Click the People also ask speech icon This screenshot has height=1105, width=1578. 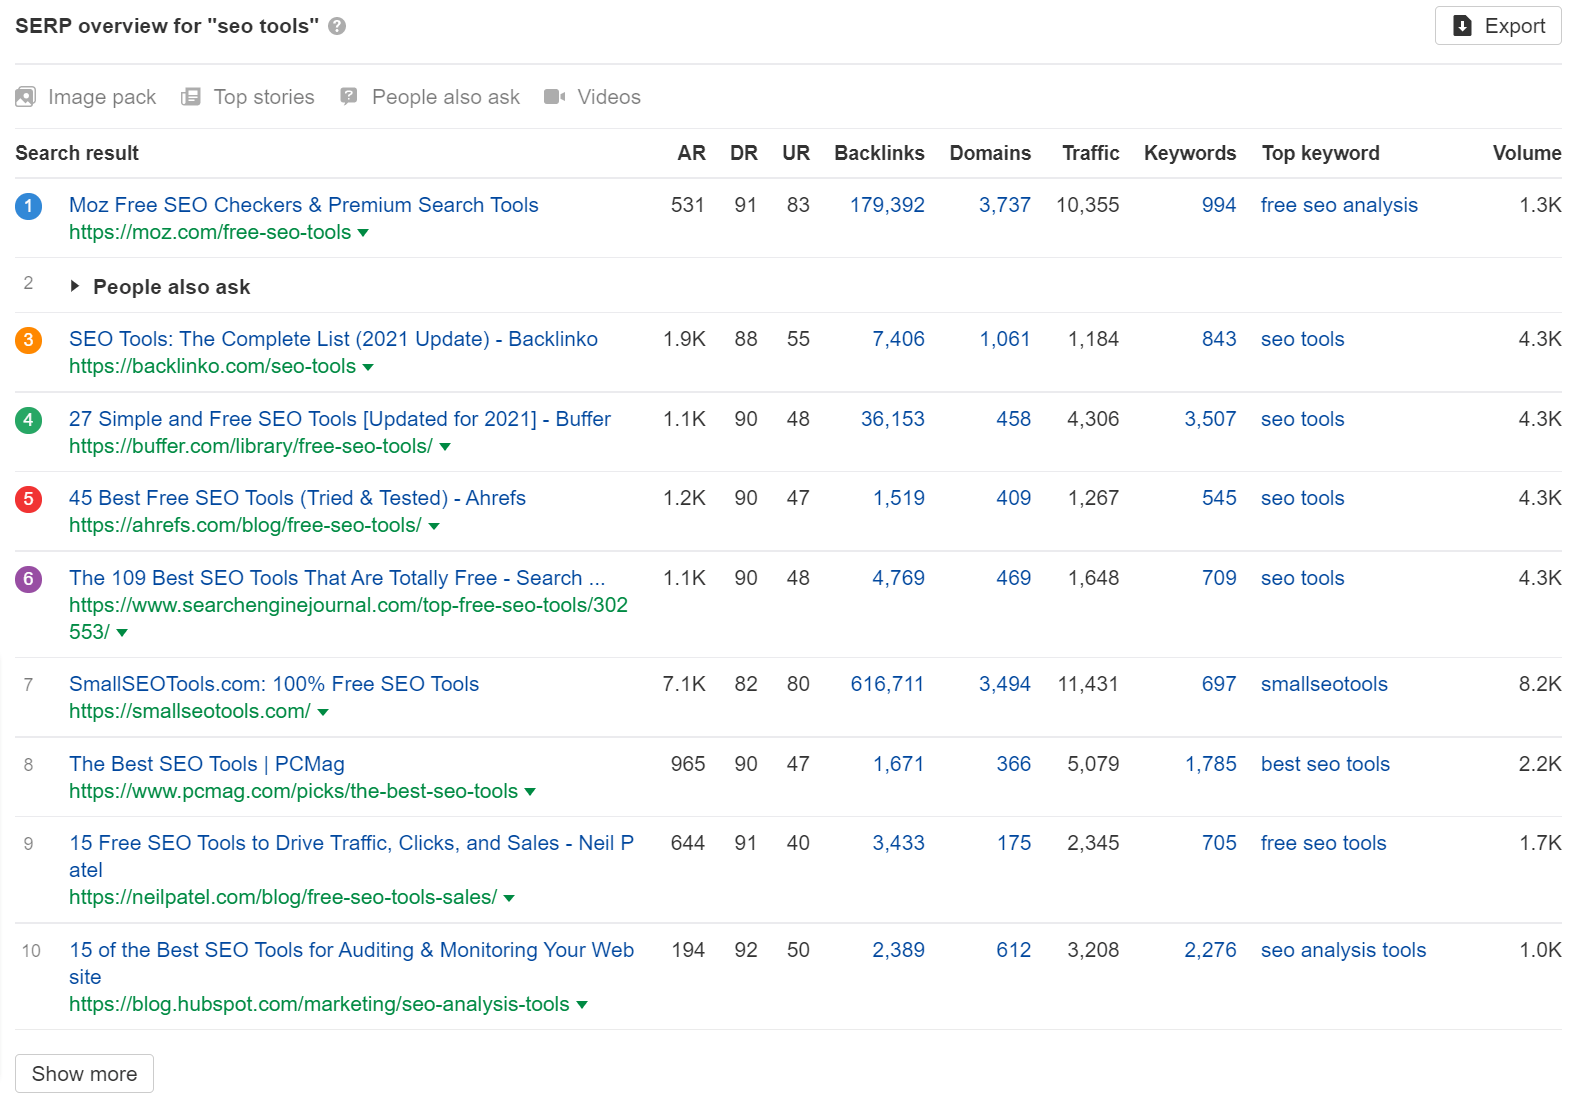pyautogui.click(x=349, y=96)
